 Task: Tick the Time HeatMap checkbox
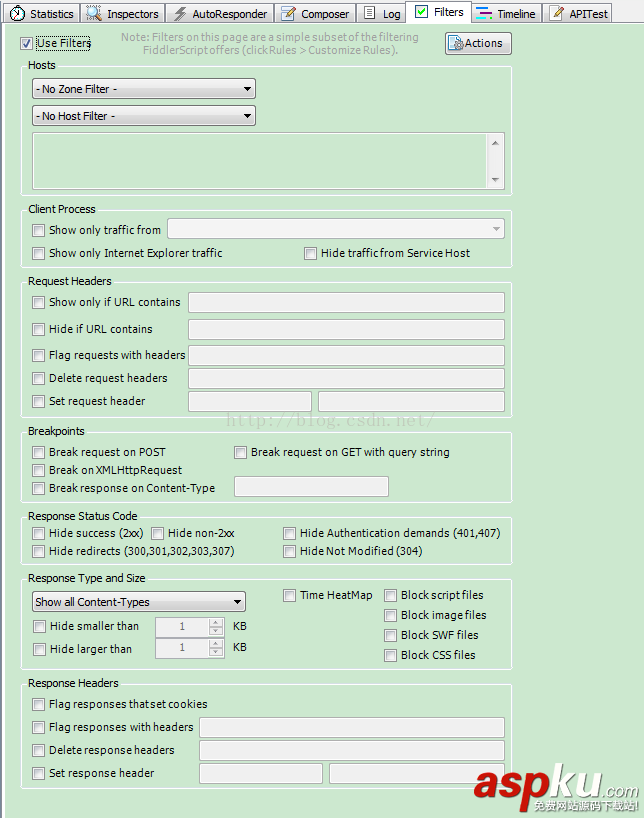[290, 596]
